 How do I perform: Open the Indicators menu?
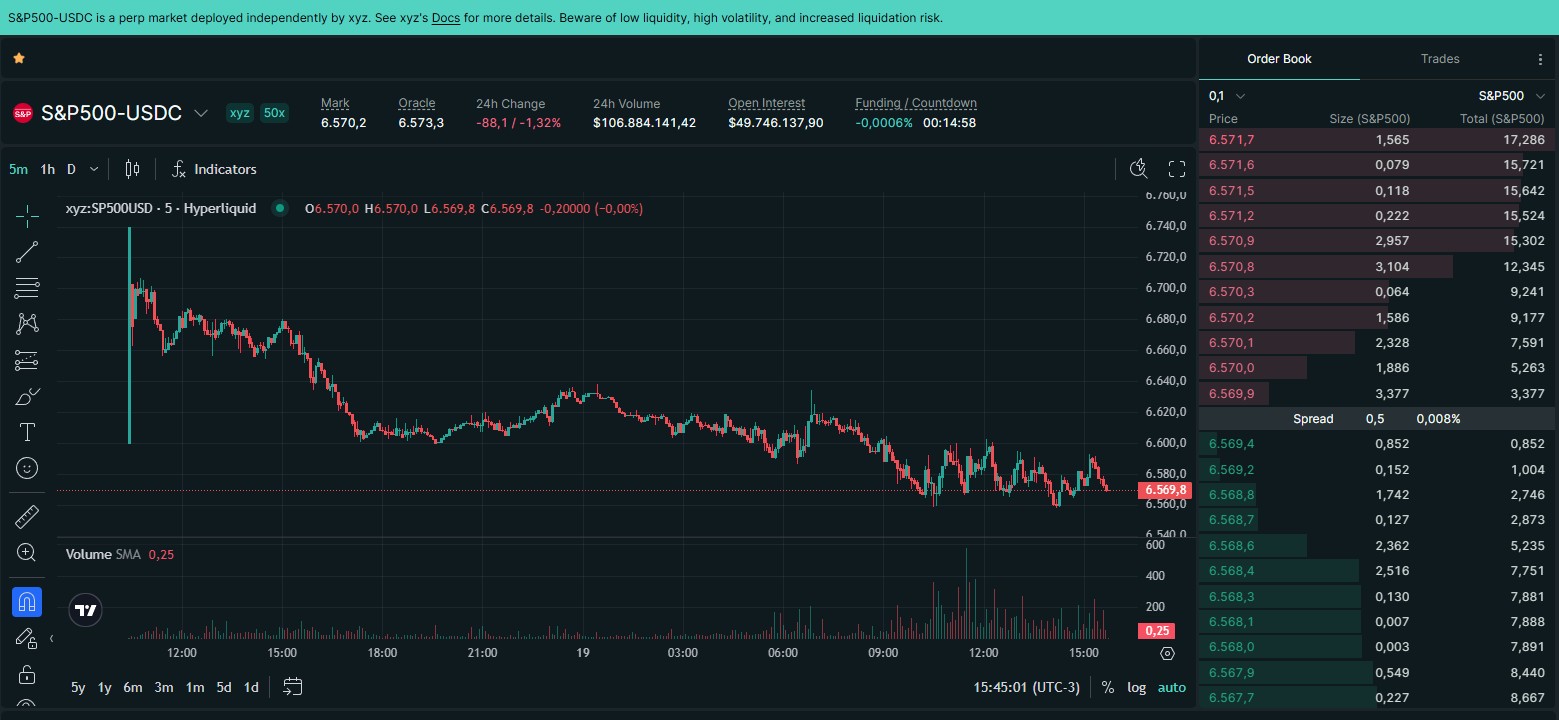click(214, 169)
